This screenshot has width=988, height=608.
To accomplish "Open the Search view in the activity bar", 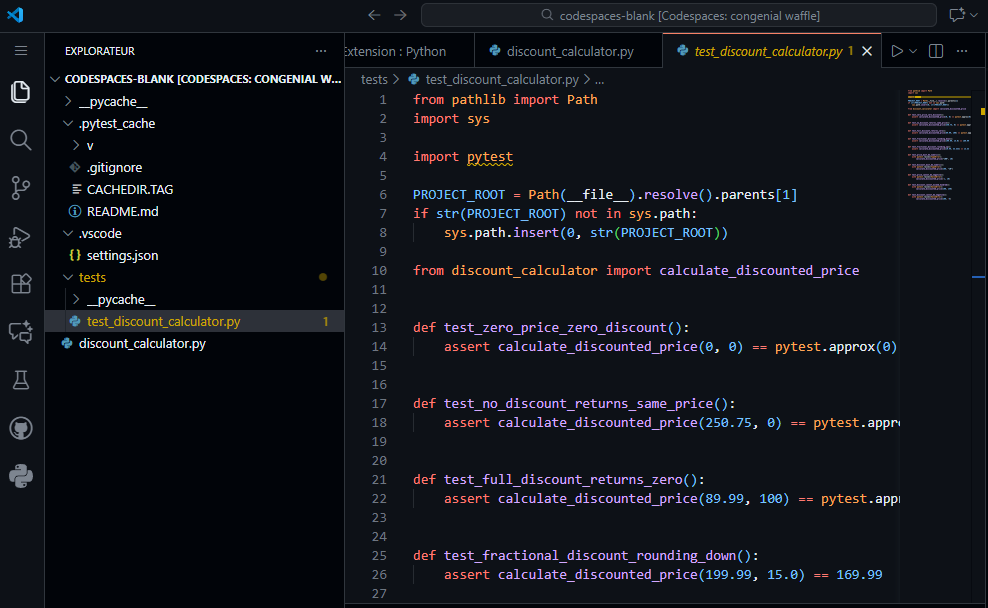I will coord(20,140).
